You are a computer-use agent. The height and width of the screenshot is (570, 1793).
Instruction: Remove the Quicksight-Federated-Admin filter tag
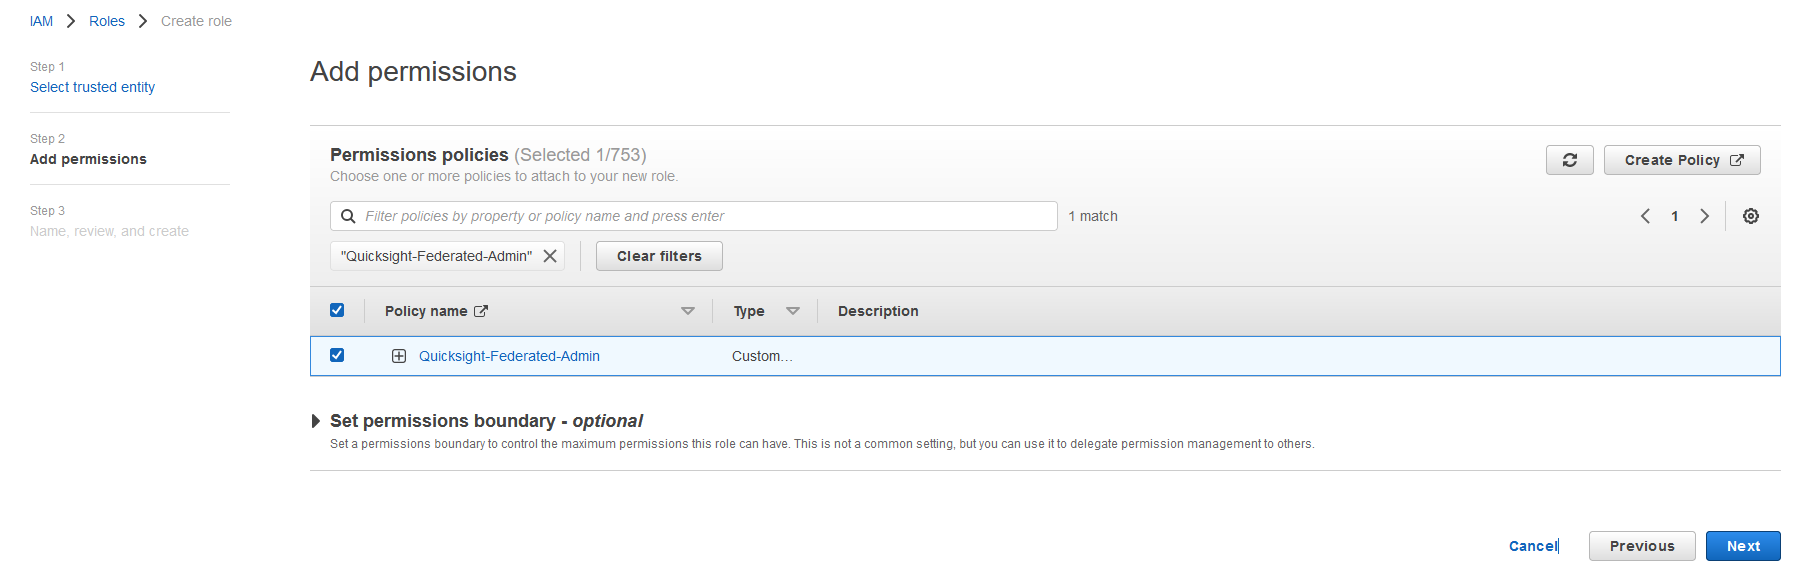550,256
